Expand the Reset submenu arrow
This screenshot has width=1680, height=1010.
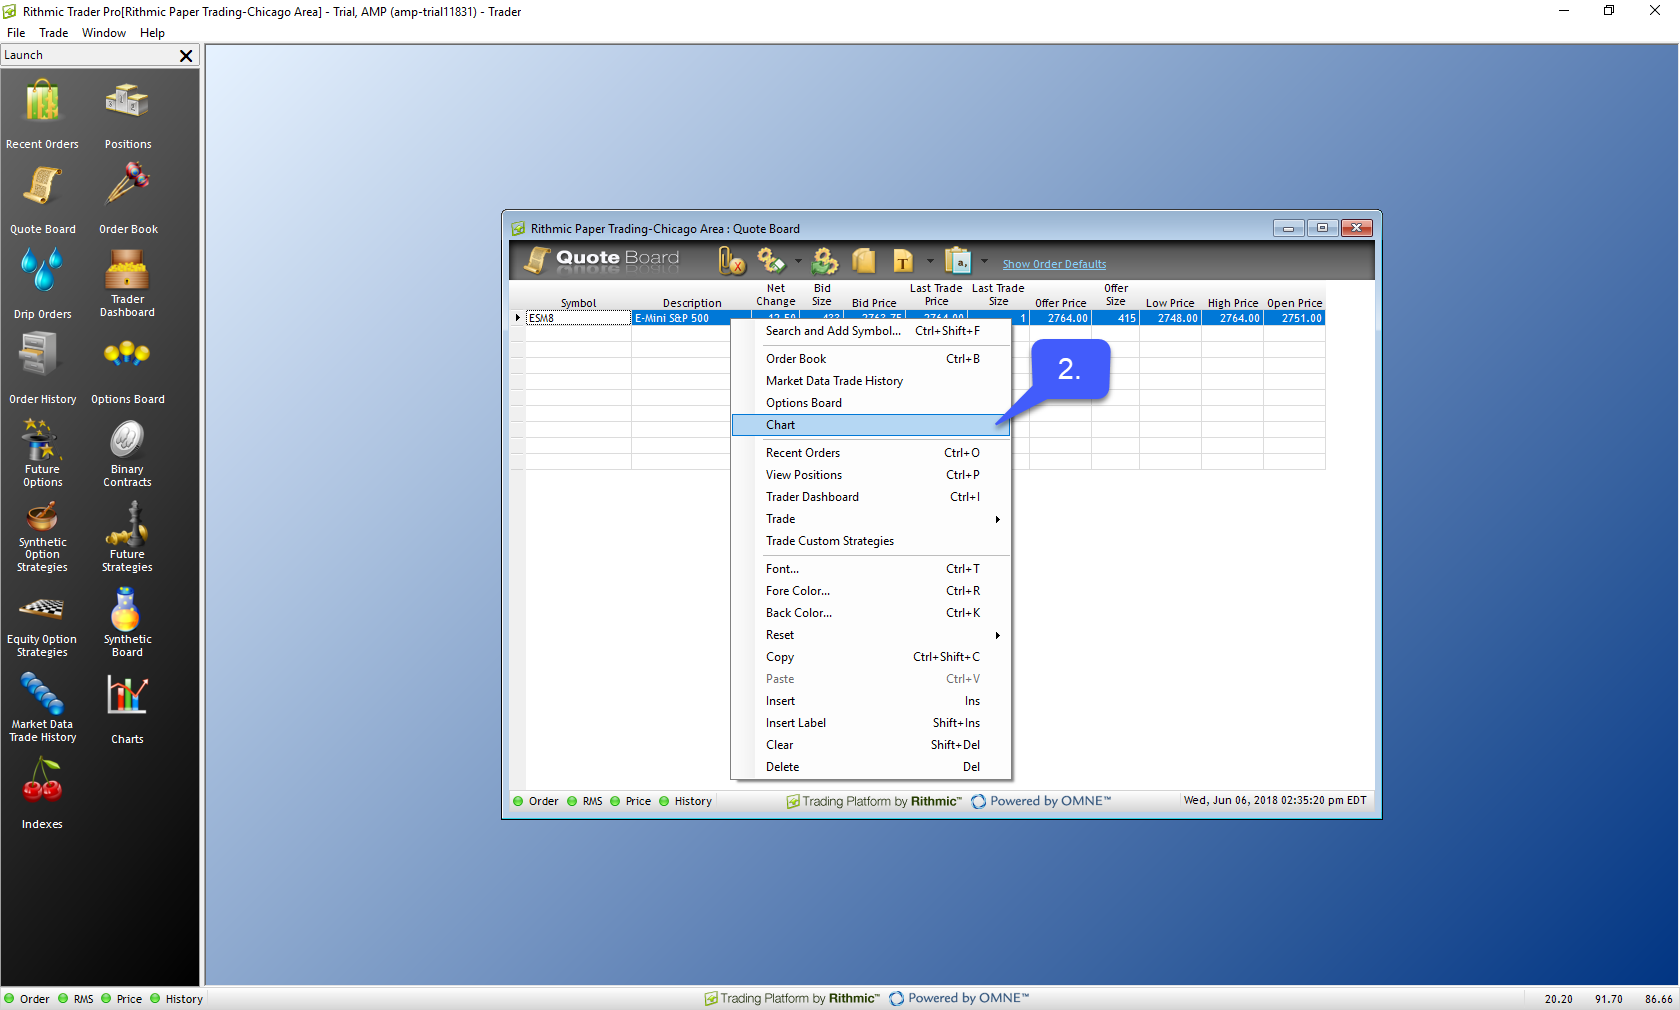click(x=997, y=635)
